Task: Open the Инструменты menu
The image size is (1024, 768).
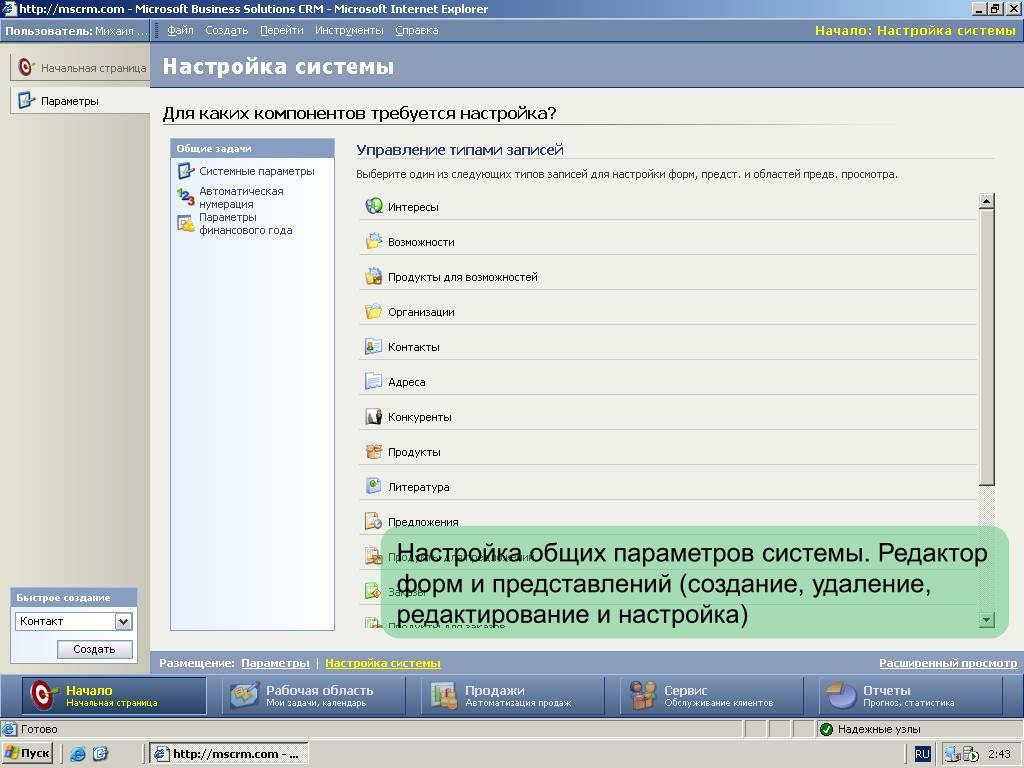Action: coord(349,31)
